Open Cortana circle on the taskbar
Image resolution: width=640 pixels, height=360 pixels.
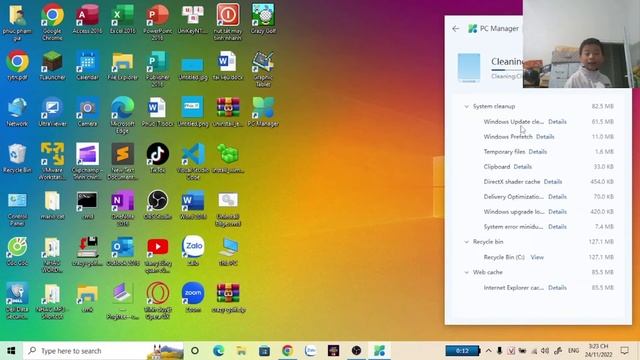tap(195, 351)
